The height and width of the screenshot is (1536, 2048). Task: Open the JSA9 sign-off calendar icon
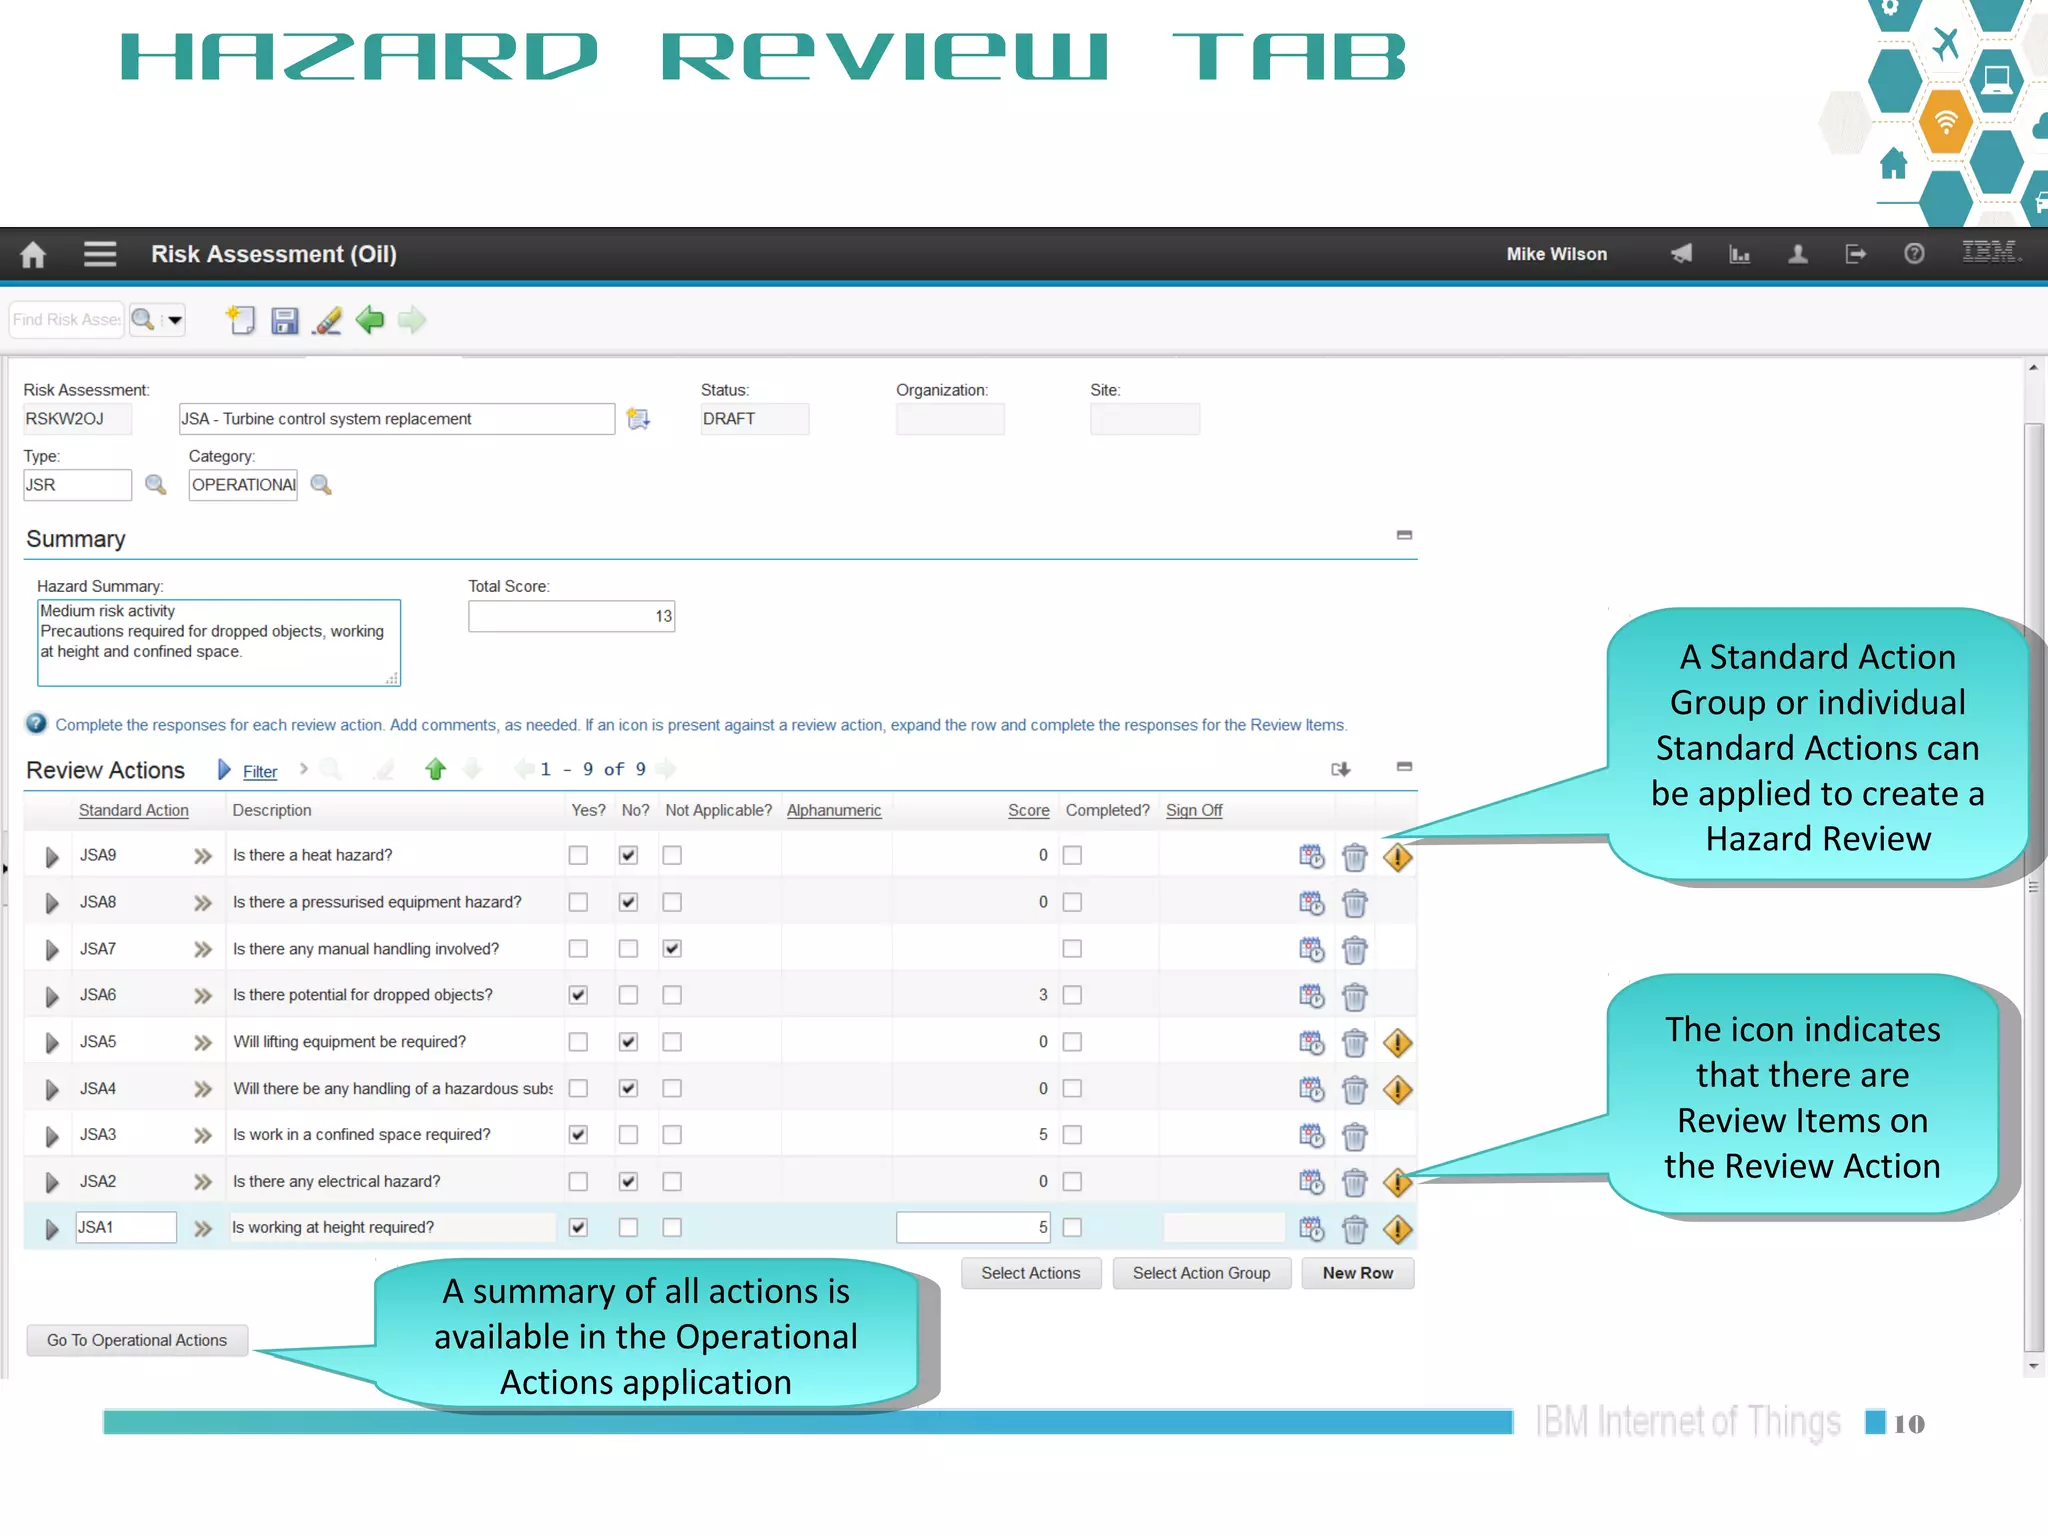click(1311, 856)
